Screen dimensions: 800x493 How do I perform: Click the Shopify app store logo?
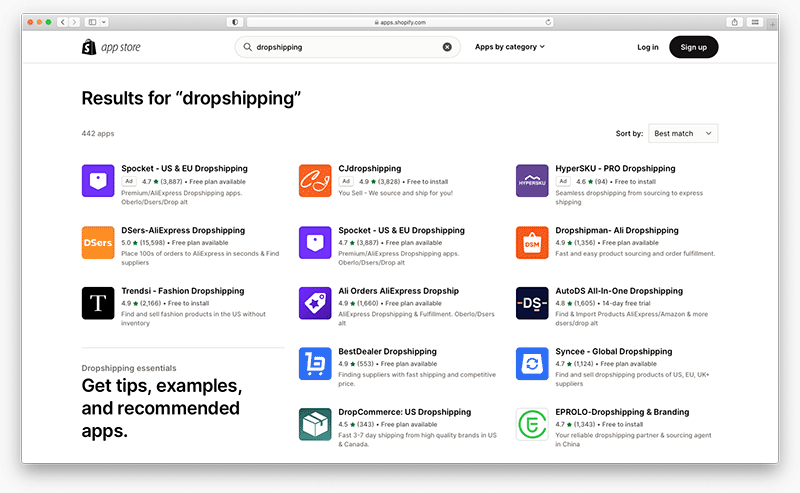tap(111, 47)
